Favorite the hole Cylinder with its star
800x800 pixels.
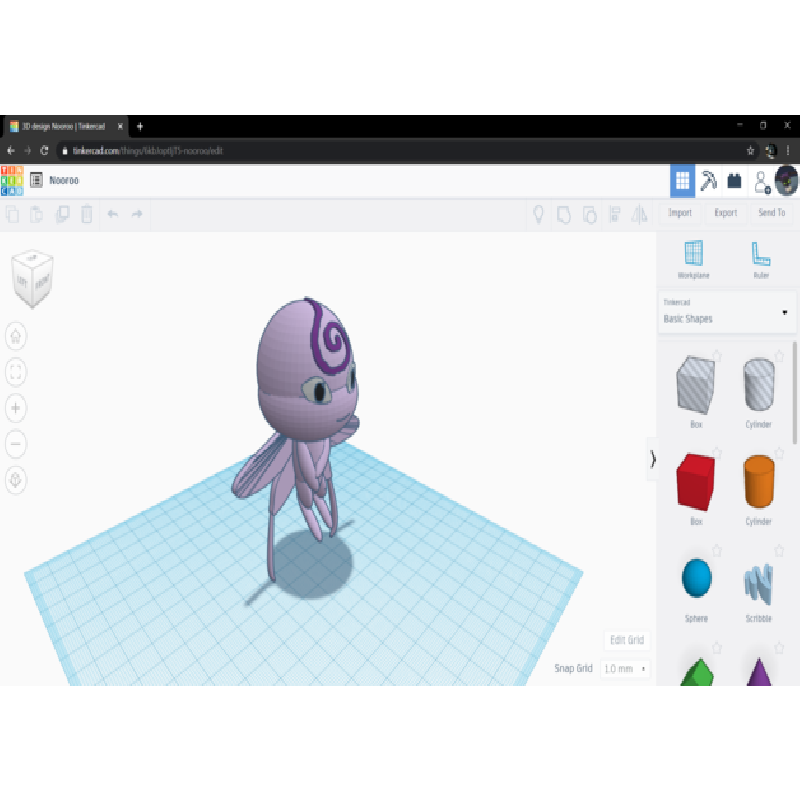[779, 356]
